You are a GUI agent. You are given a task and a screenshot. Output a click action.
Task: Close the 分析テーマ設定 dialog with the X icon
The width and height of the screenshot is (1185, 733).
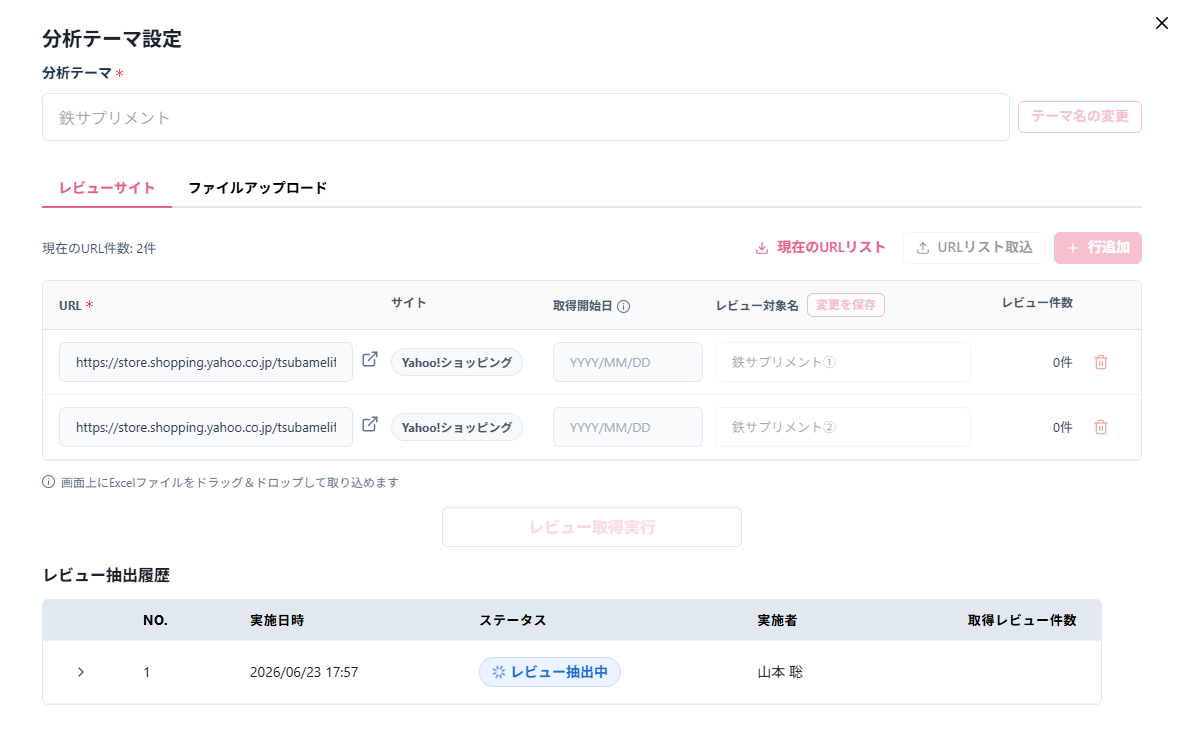(1162, 23)
